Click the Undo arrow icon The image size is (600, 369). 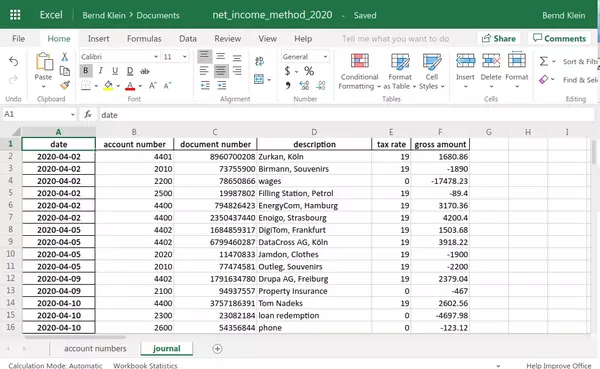pos(13,61)
